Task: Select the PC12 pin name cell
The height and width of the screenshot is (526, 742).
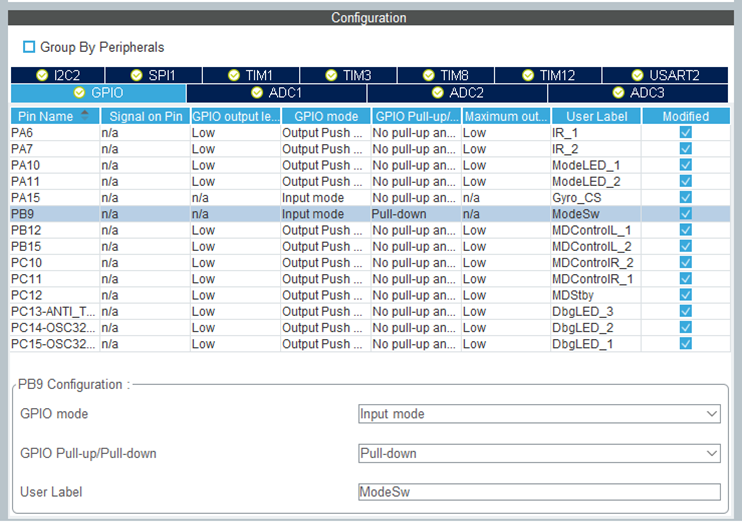Action: tap(55, 295)
